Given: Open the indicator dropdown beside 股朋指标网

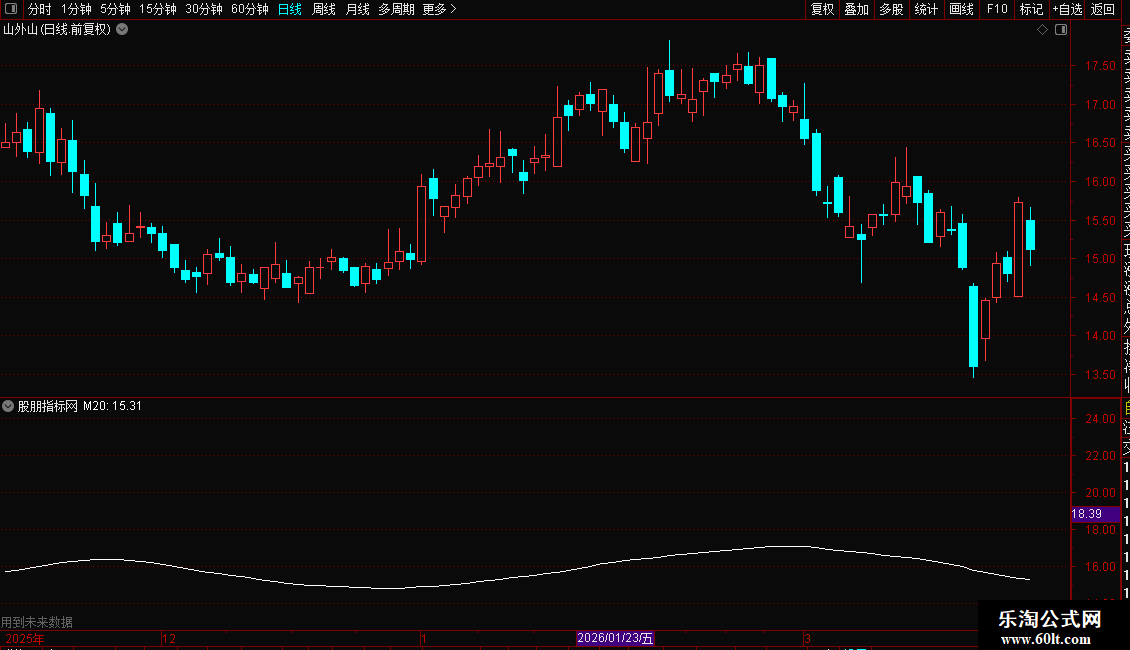Looking at the screenshot, I should 8,406.
